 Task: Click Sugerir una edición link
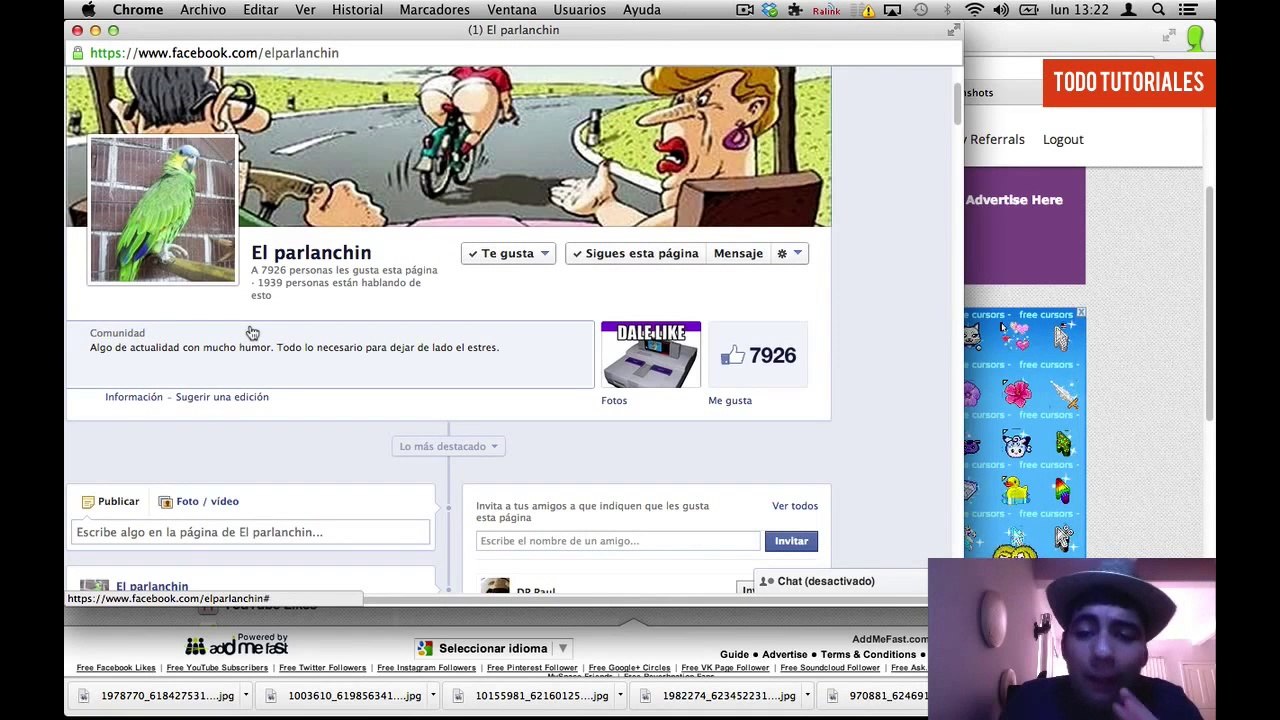coord(222,397)
